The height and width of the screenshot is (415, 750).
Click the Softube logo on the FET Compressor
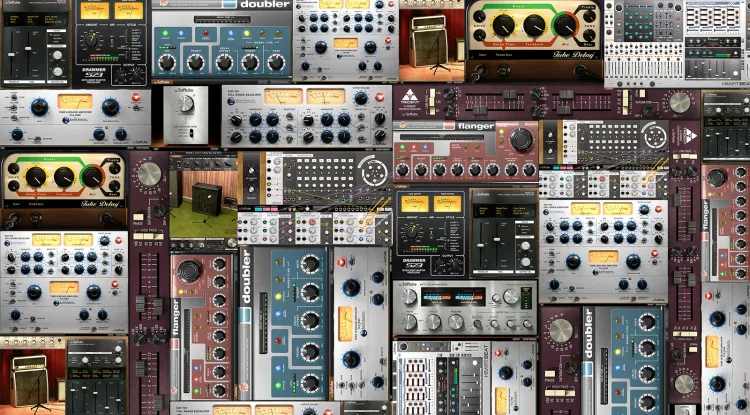[x=408, y=284]
